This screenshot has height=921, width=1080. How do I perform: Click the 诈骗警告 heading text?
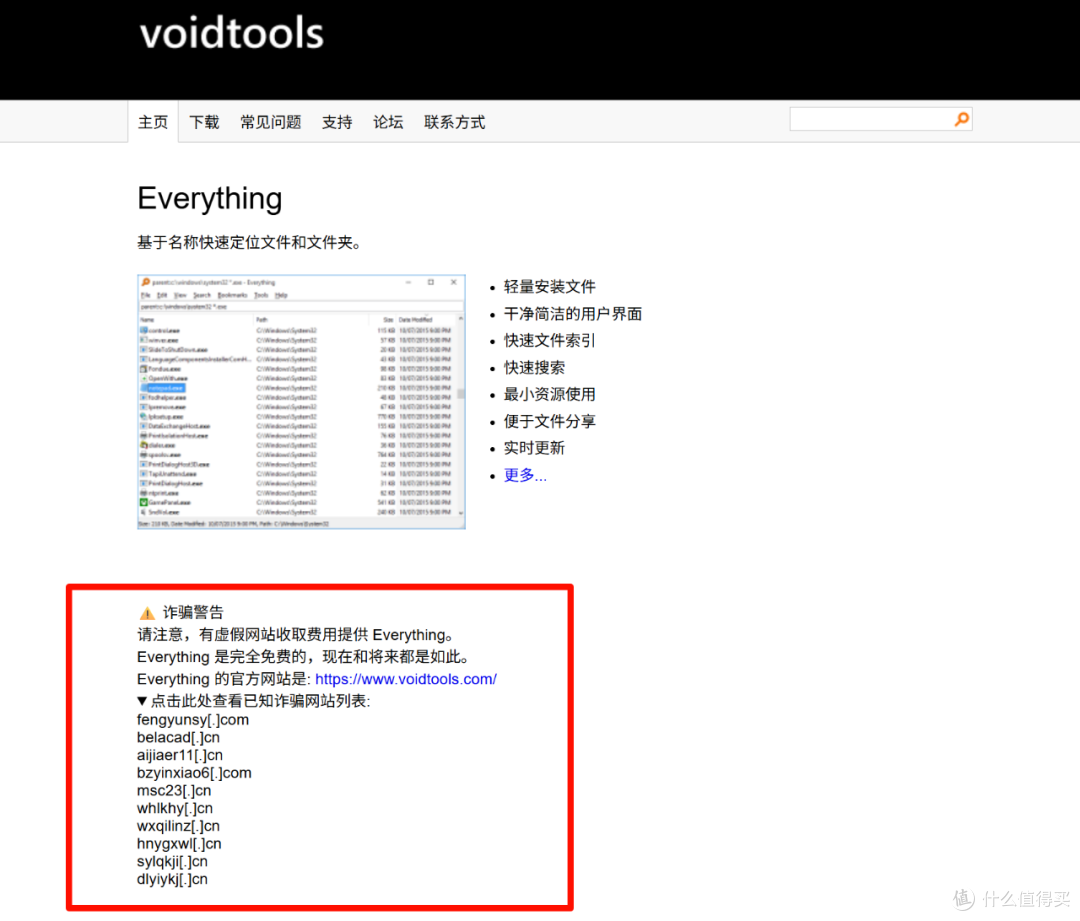click(194, 612)
